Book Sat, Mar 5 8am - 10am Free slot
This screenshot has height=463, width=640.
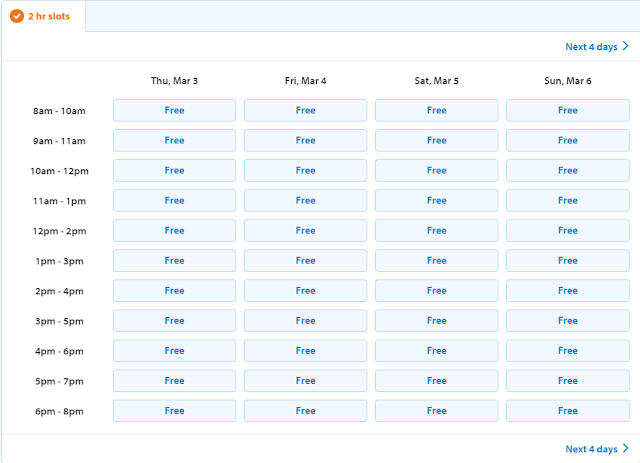437,110
